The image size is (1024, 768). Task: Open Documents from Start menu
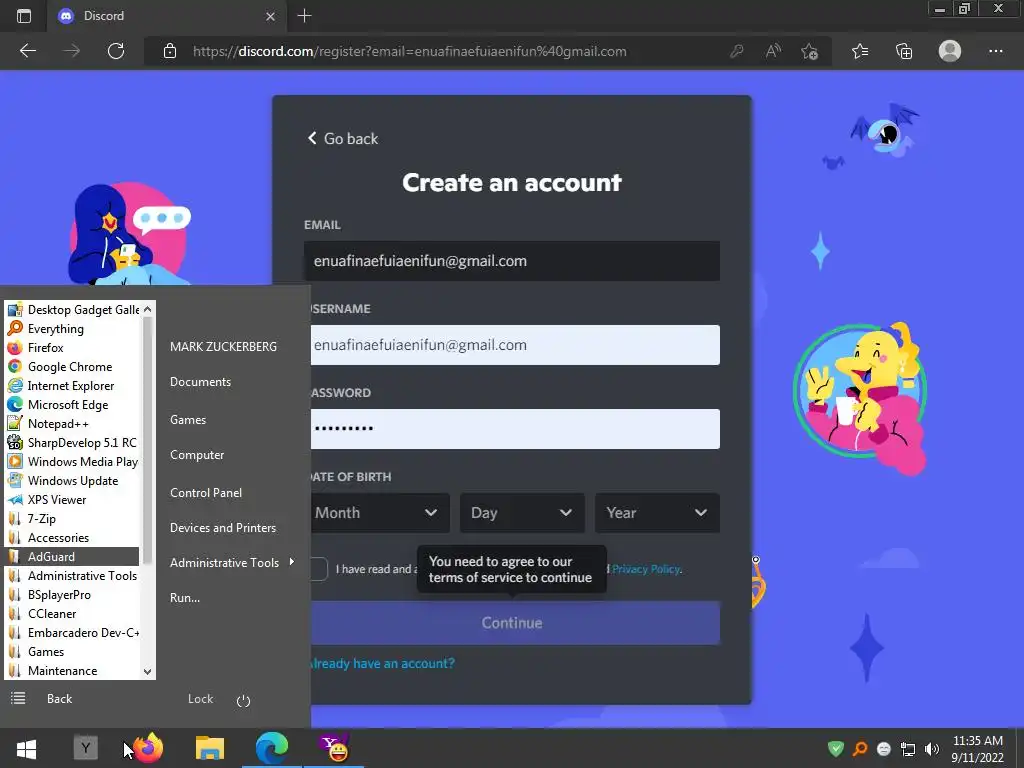tap(200, 381)
